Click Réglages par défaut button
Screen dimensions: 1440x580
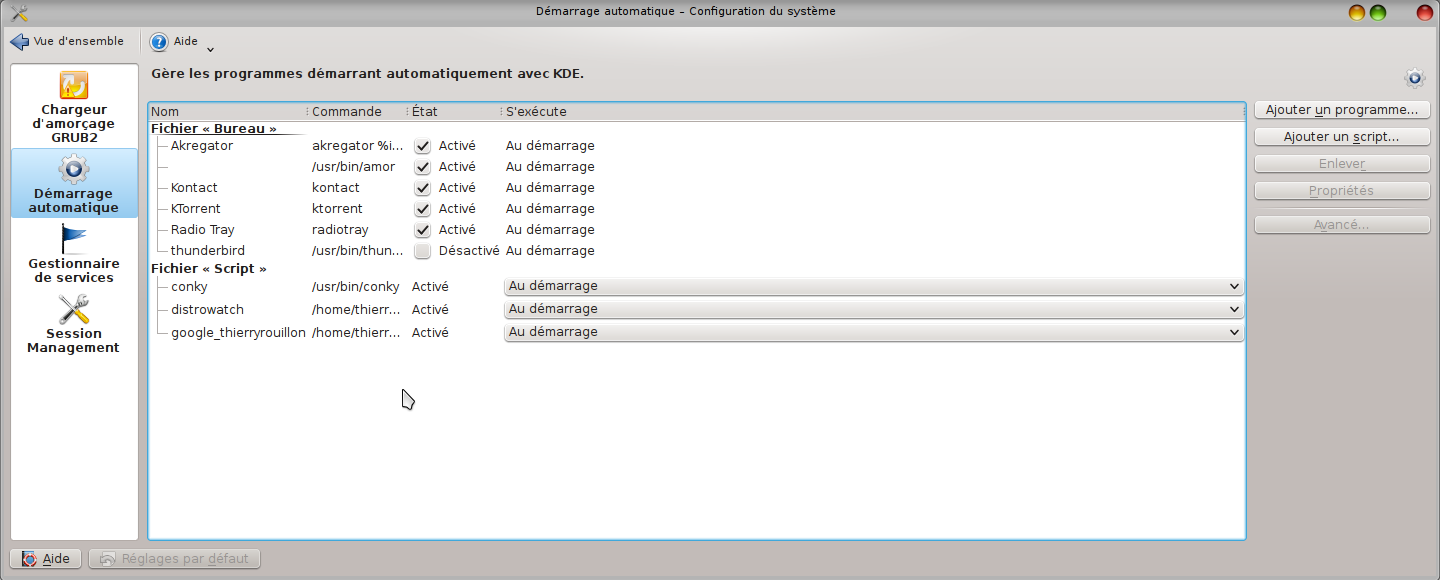click(x=175, y=559)
